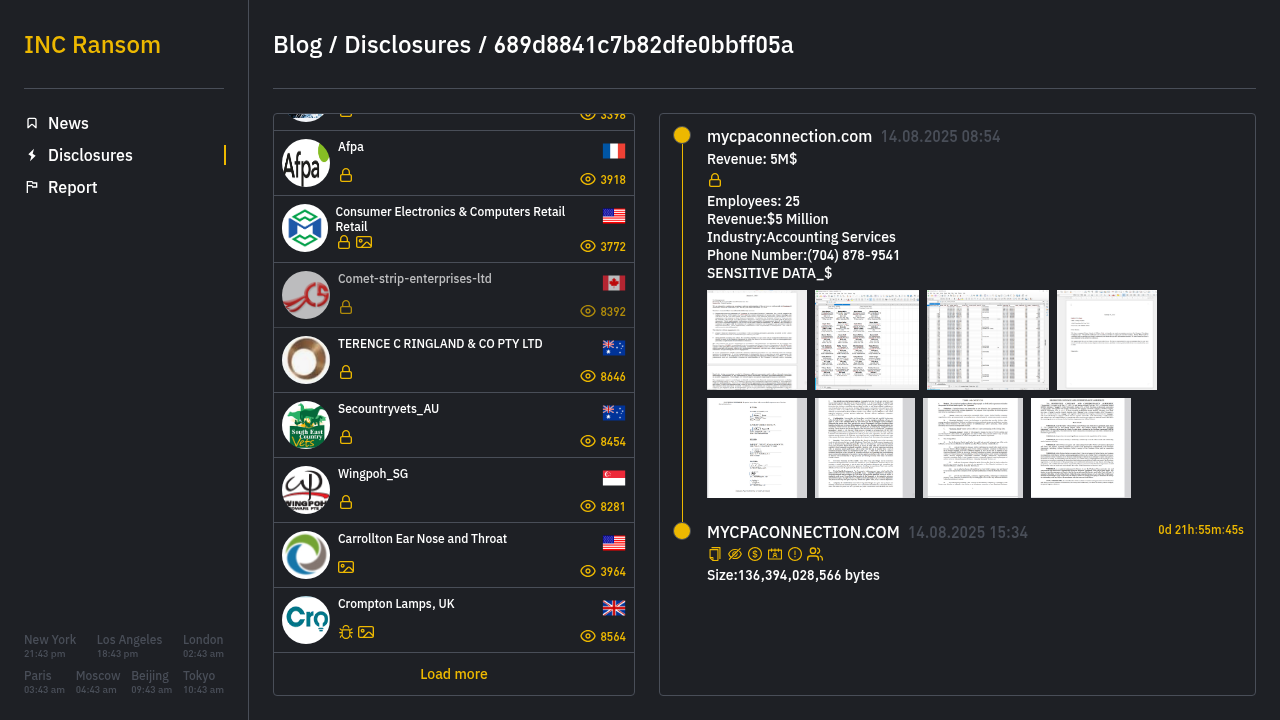Click the Australian flag on TERENCE C RINGLAND row

614,348
